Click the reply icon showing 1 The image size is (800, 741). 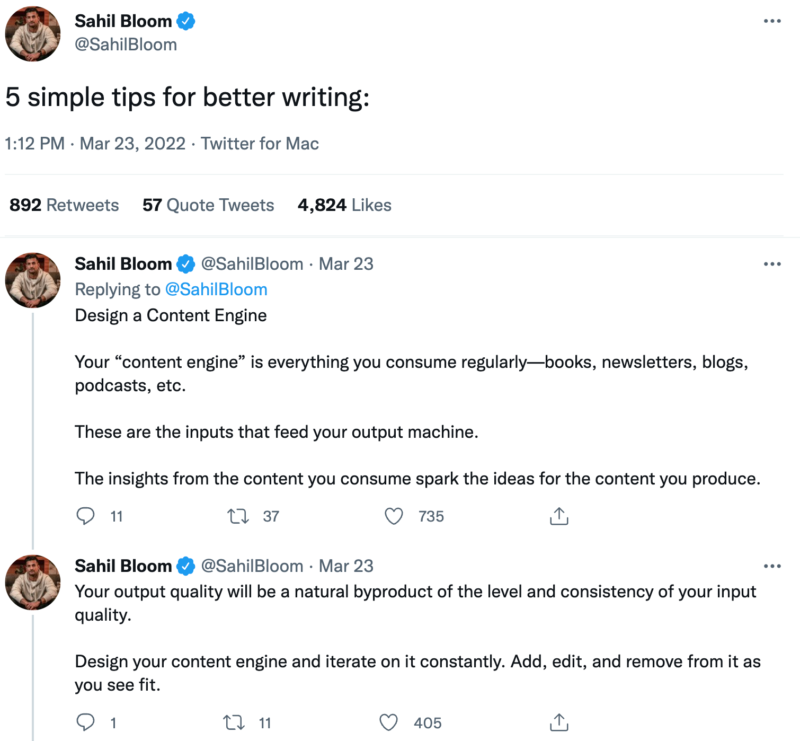tap(85, 722)
